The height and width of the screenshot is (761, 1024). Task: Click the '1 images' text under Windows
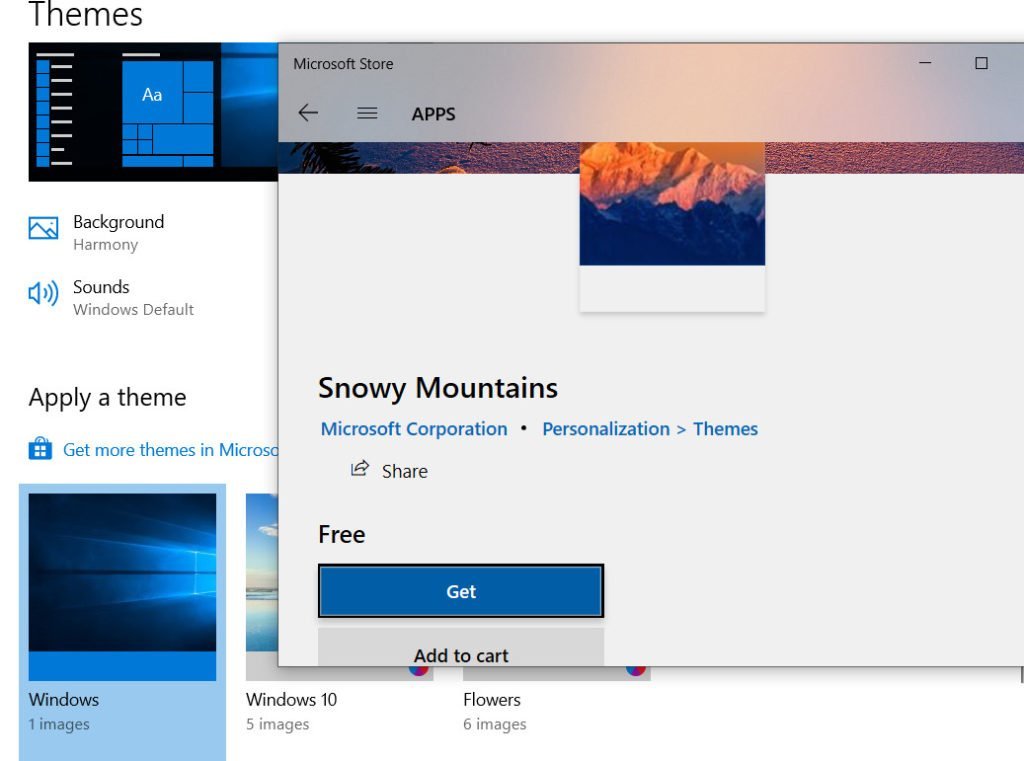coord(59,724)
